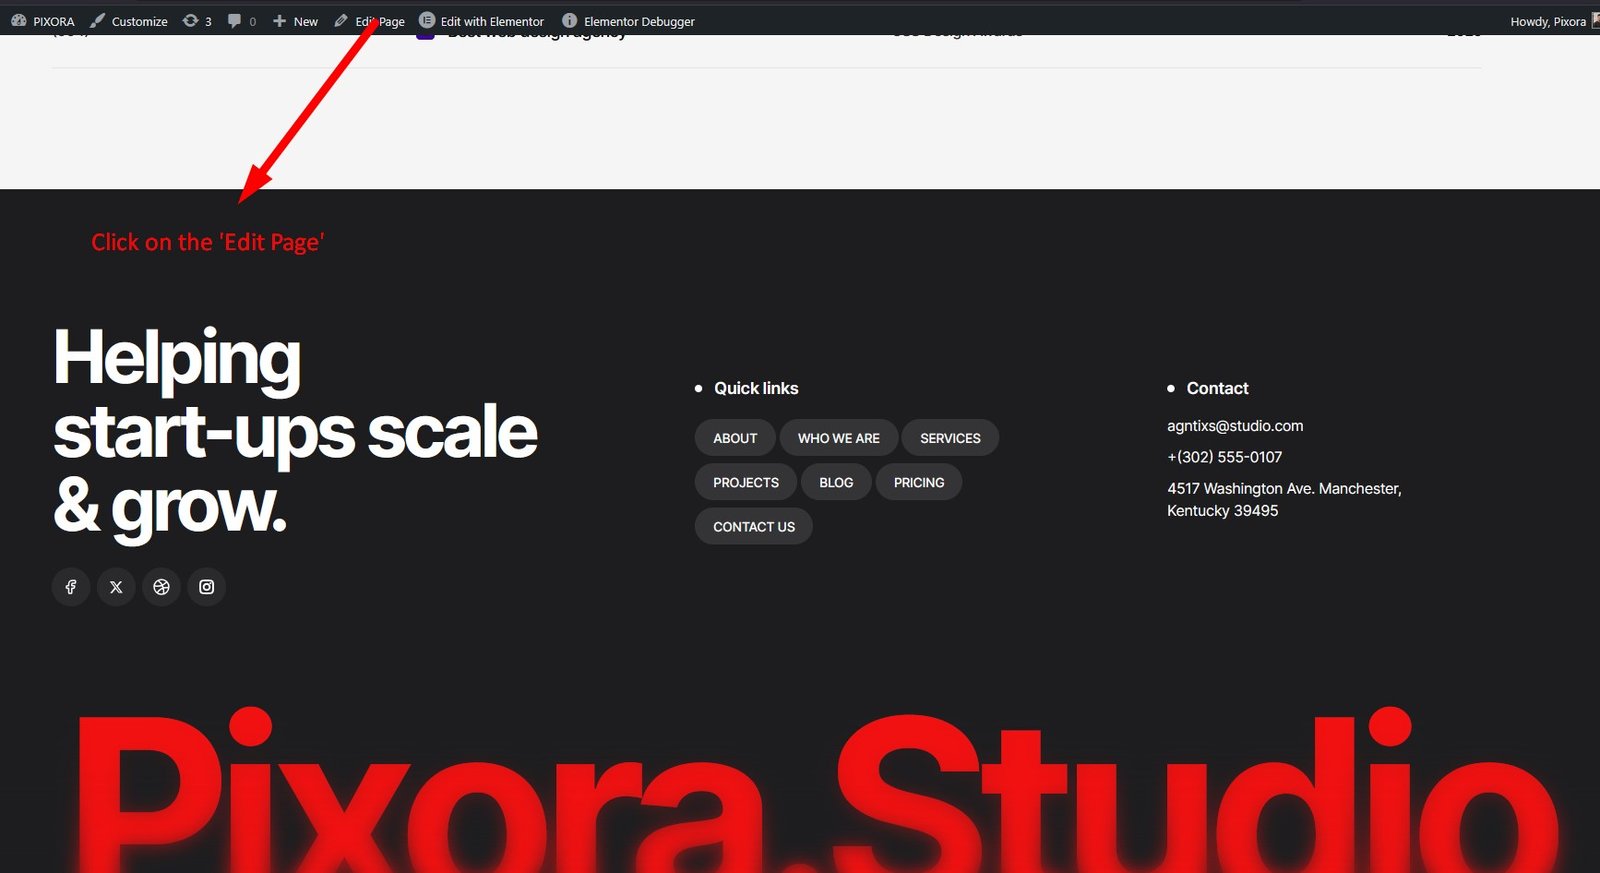Click the ABOUT quick link button
This screenshot has height=873, width=1600.
click(735, 438)
